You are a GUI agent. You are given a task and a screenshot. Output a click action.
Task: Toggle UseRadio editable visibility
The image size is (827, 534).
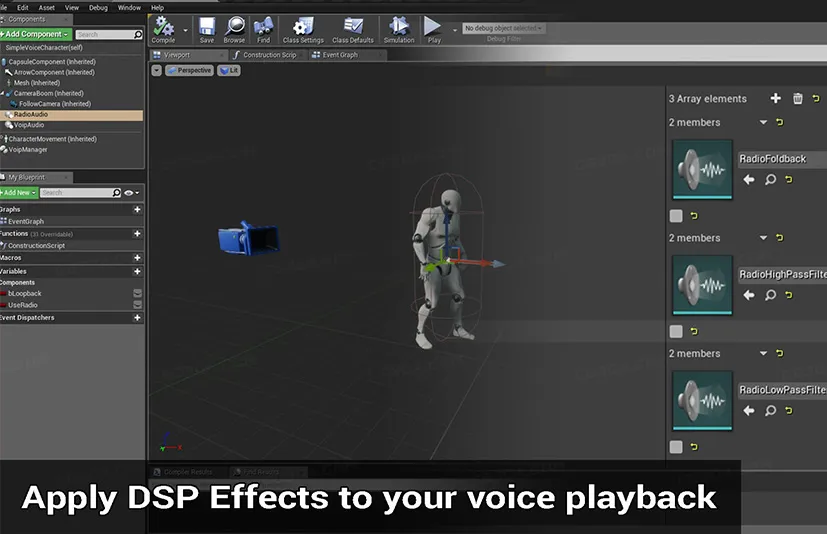point(137,305)
